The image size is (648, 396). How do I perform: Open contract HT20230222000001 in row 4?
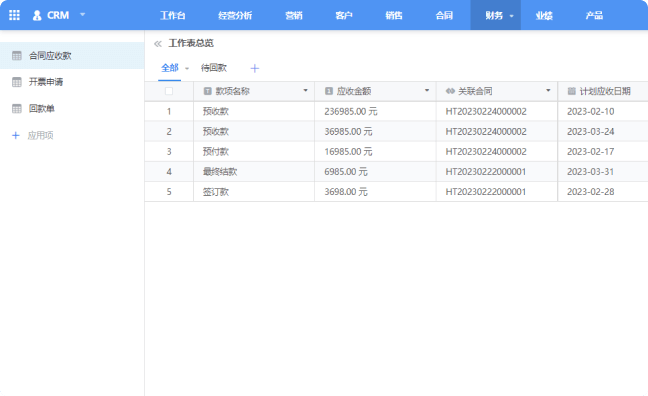[x=486, y=172]
